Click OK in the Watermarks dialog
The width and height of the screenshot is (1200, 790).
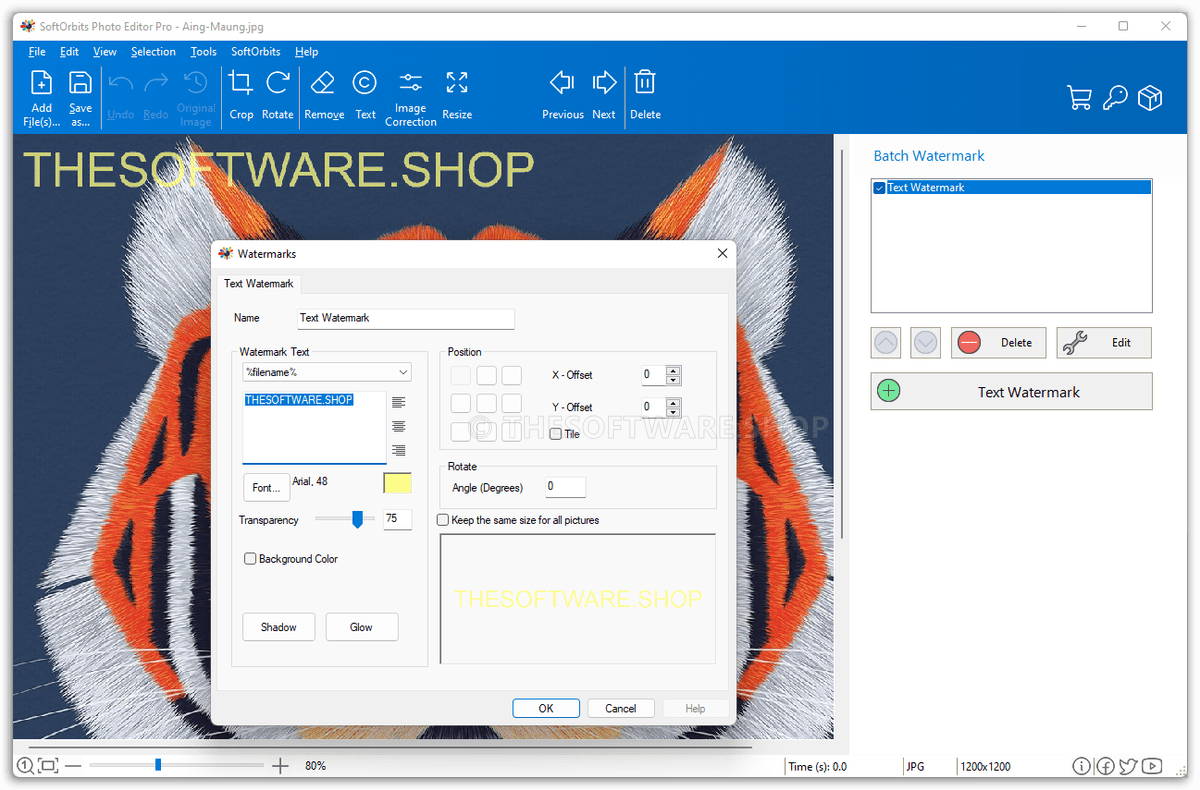click(546, 708)
